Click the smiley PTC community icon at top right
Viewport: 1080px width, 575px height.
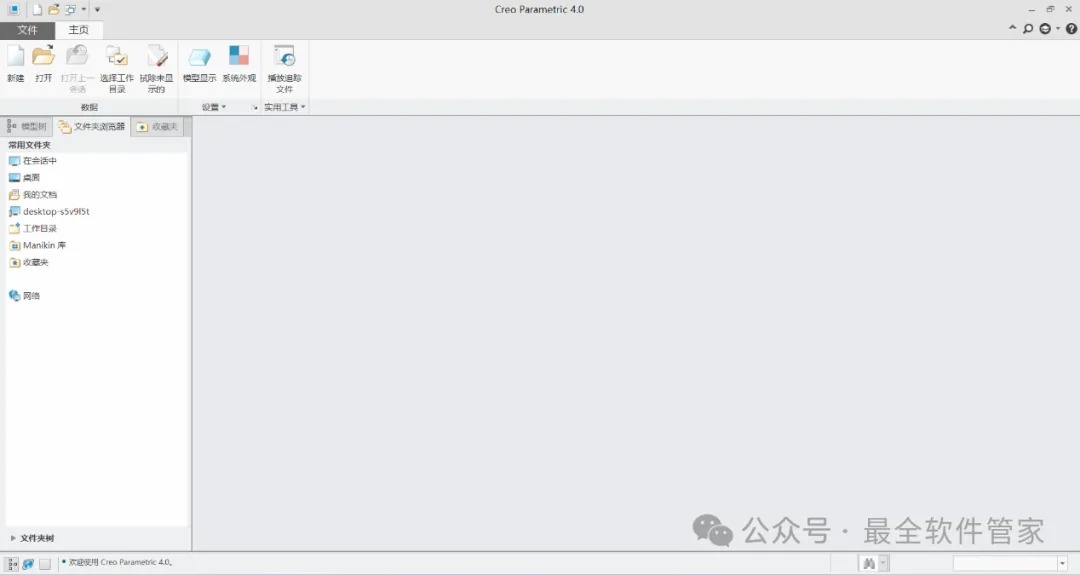tap(1046, 29)
